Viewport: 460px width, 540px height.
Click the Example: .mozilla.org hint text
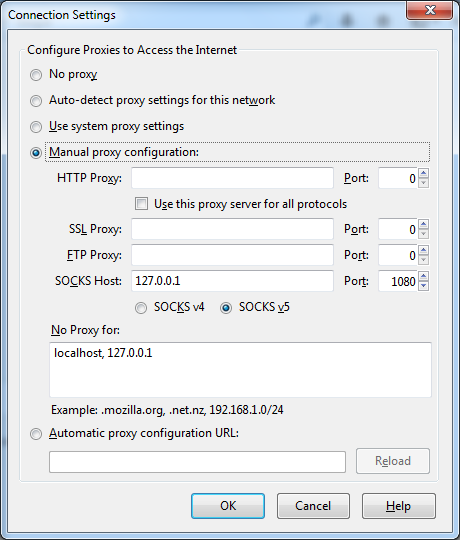pos(167,410)
